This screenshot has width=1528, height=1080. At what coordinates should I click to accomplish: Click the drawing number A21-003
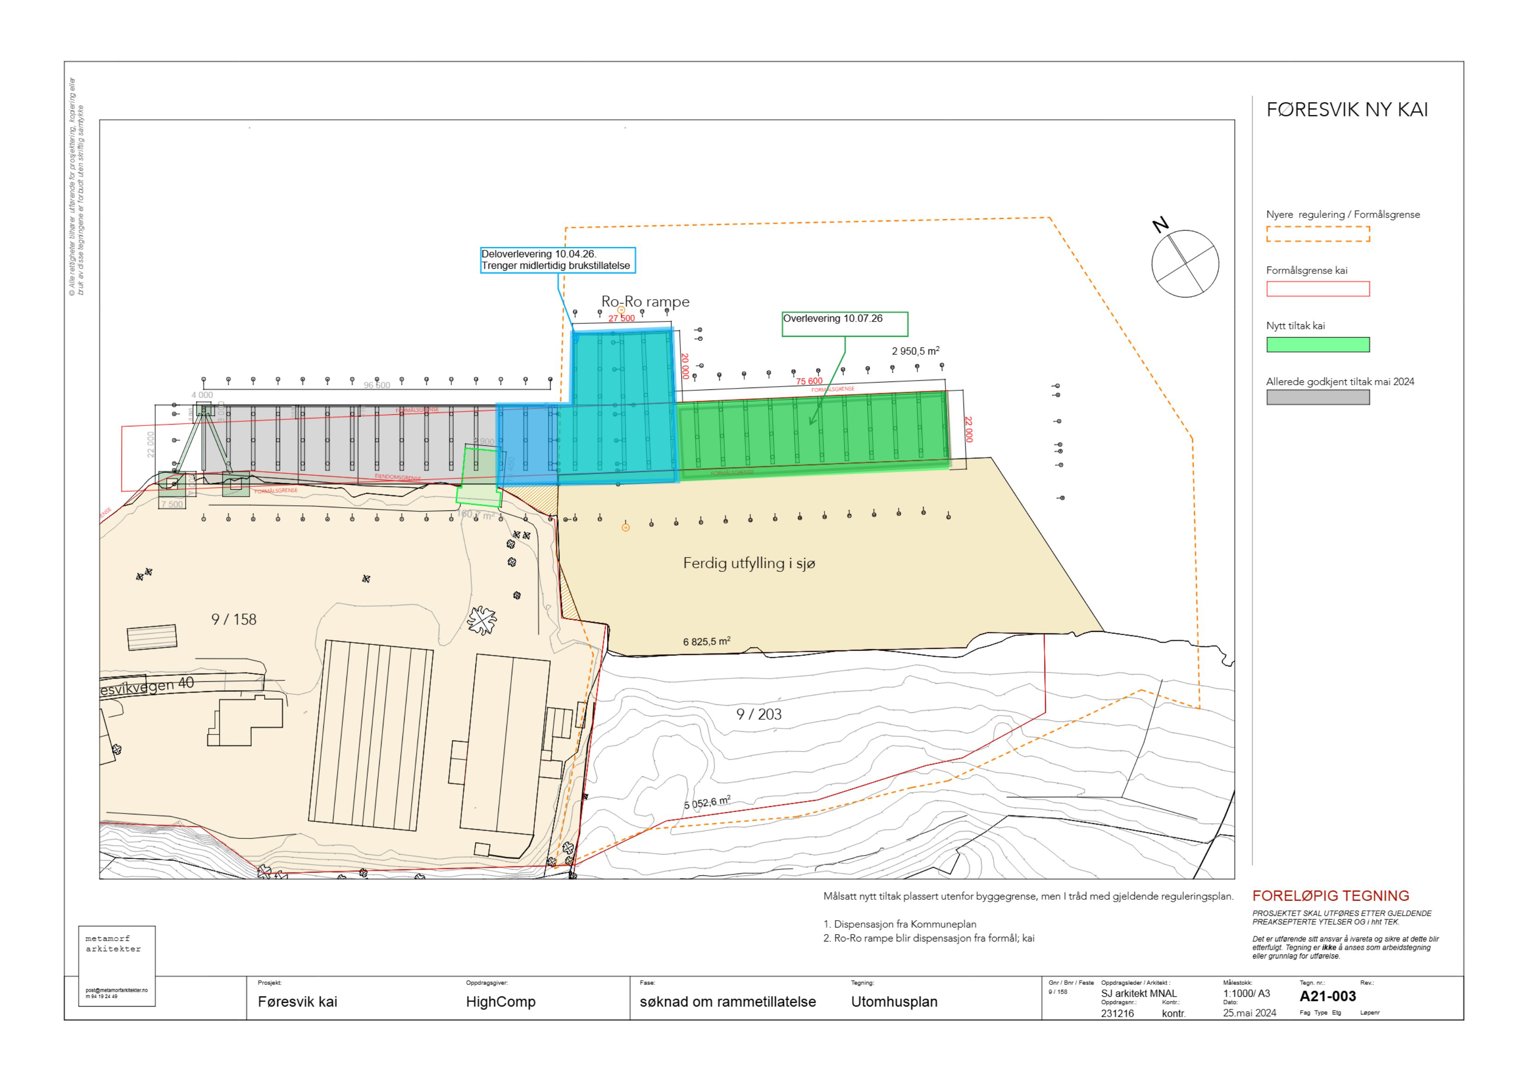tap(1327, 996)
